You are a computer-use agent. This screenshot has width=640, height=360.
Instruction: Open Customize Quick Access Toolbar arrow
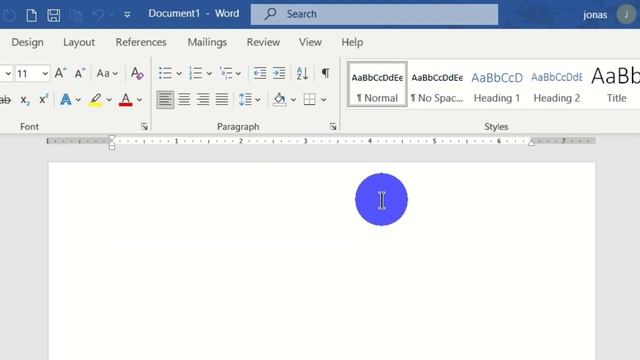click(127, 15)
